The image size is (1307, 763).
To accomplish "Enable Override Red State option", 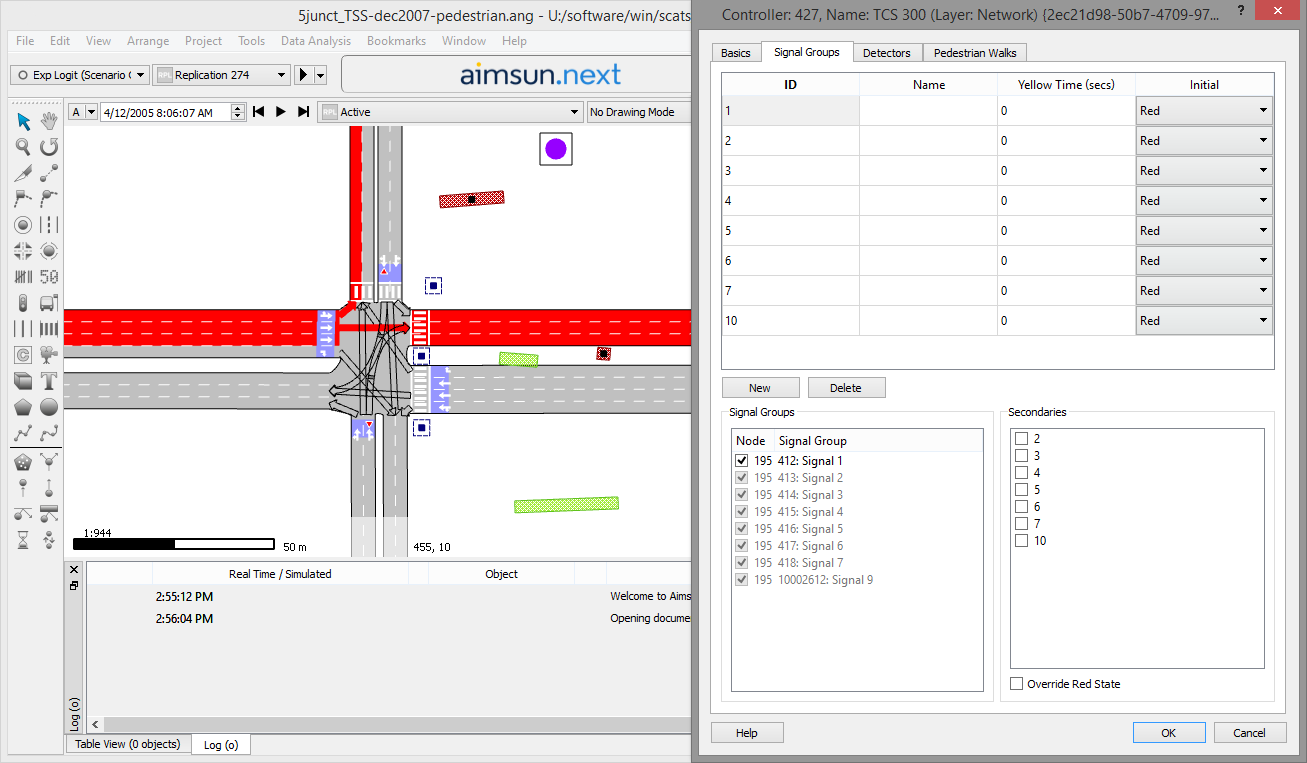I will tap(1017, 684).
